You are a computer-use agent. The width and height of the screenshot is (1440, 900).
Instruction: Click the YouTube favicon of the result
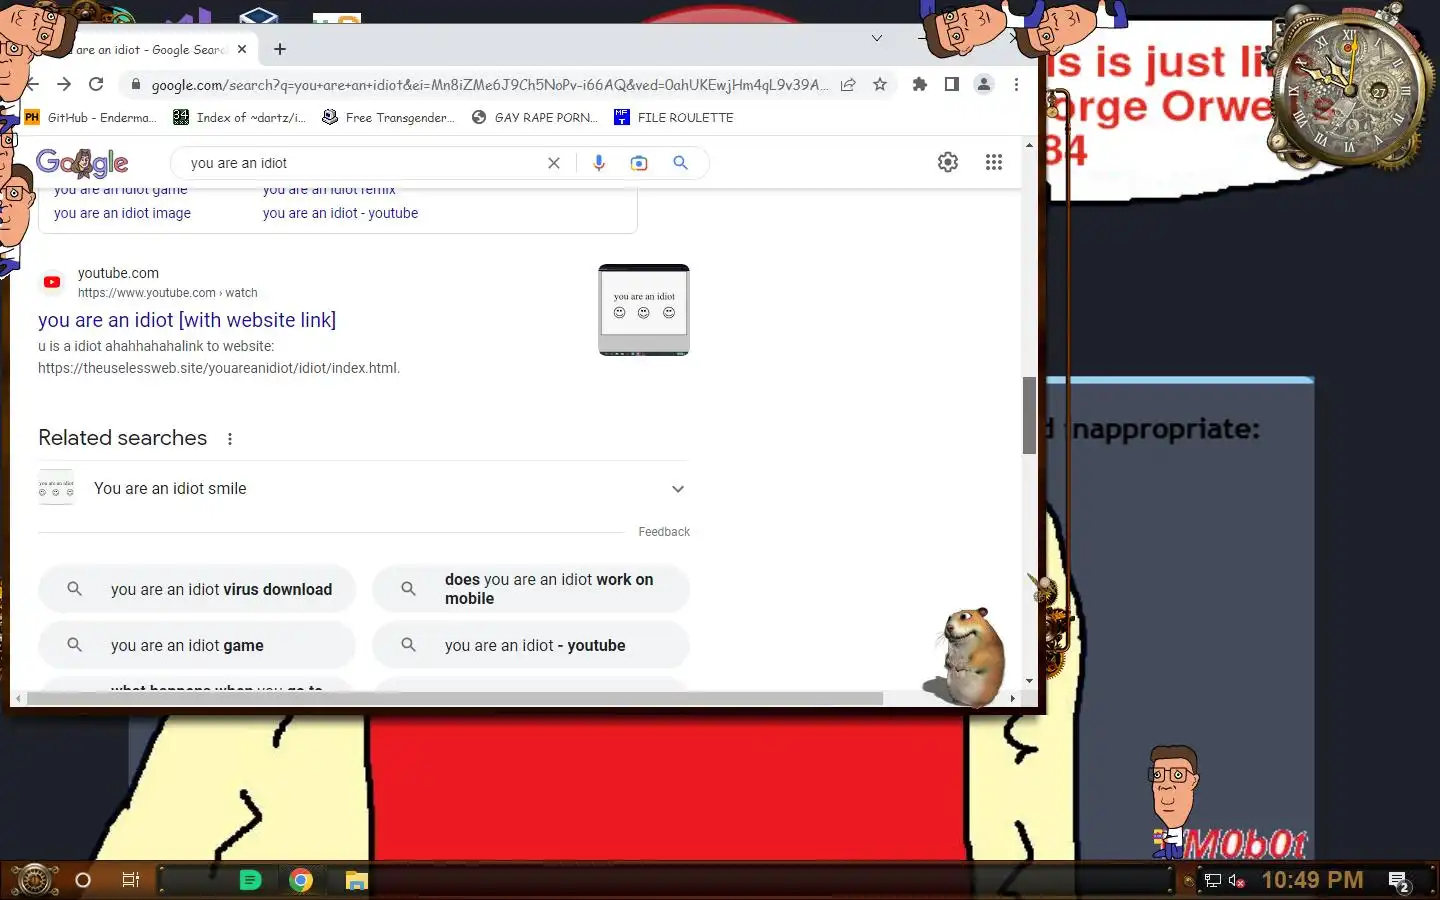coord(52,282)
